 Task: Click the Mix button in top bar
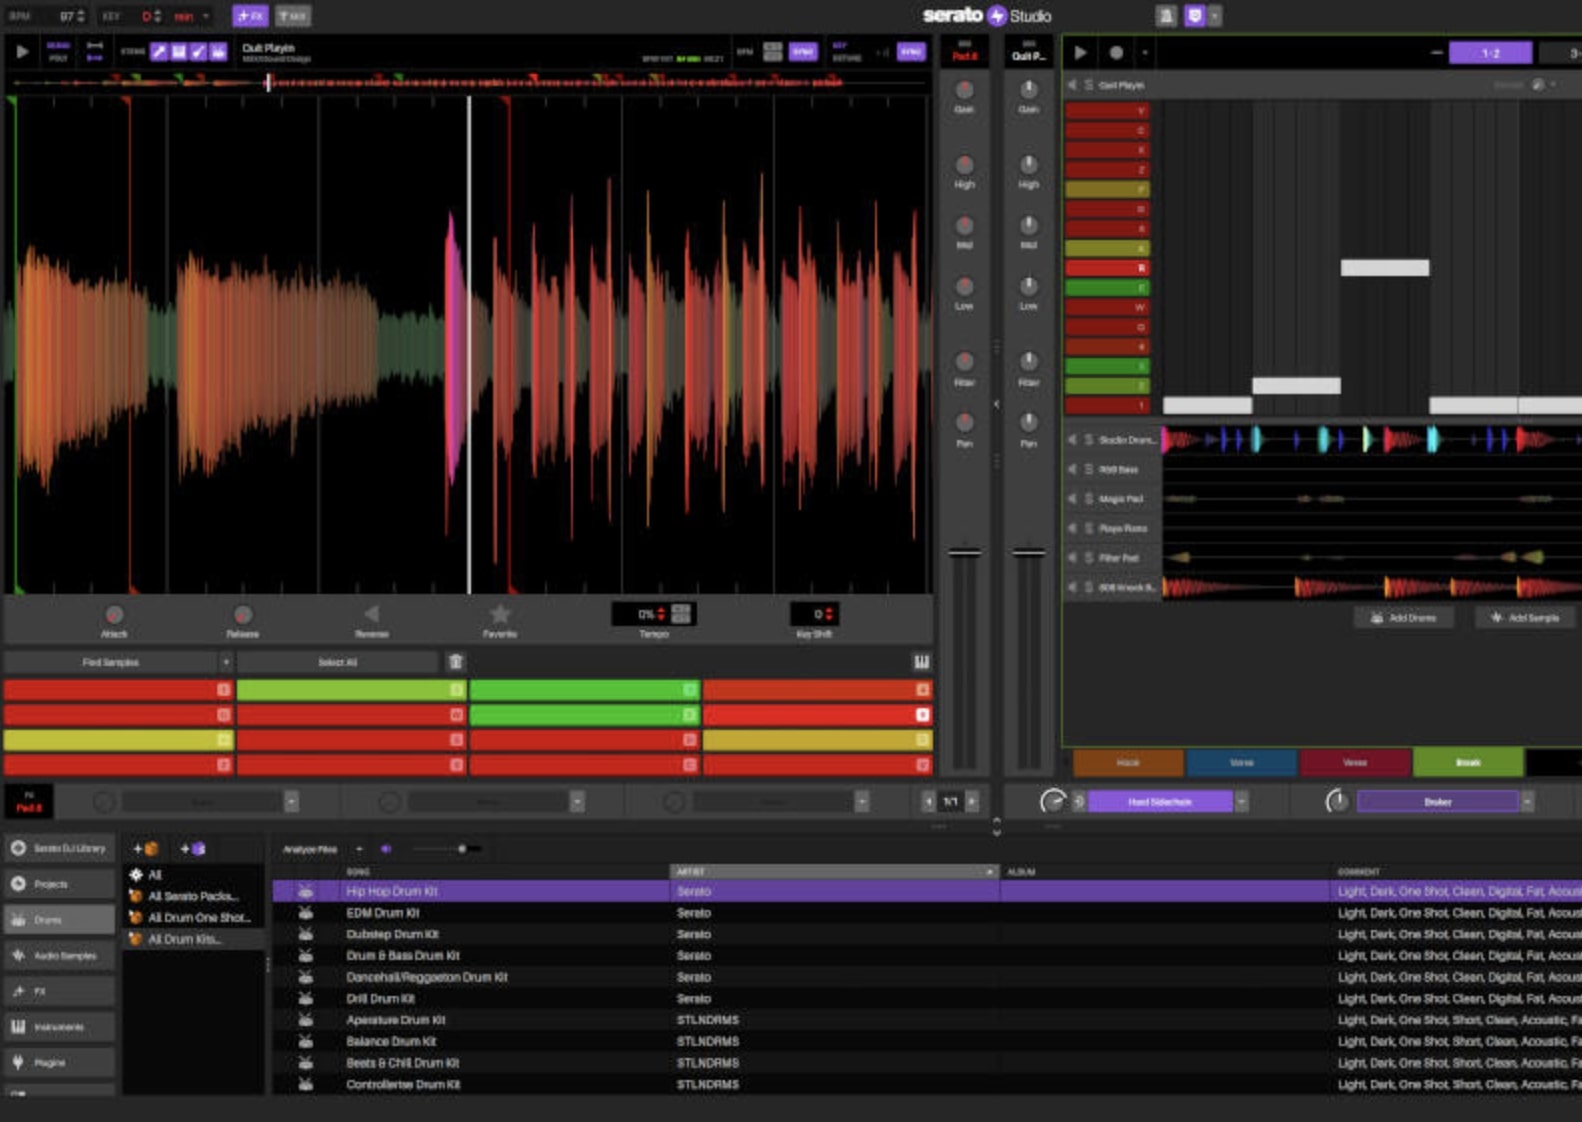(x=293, y=16)
